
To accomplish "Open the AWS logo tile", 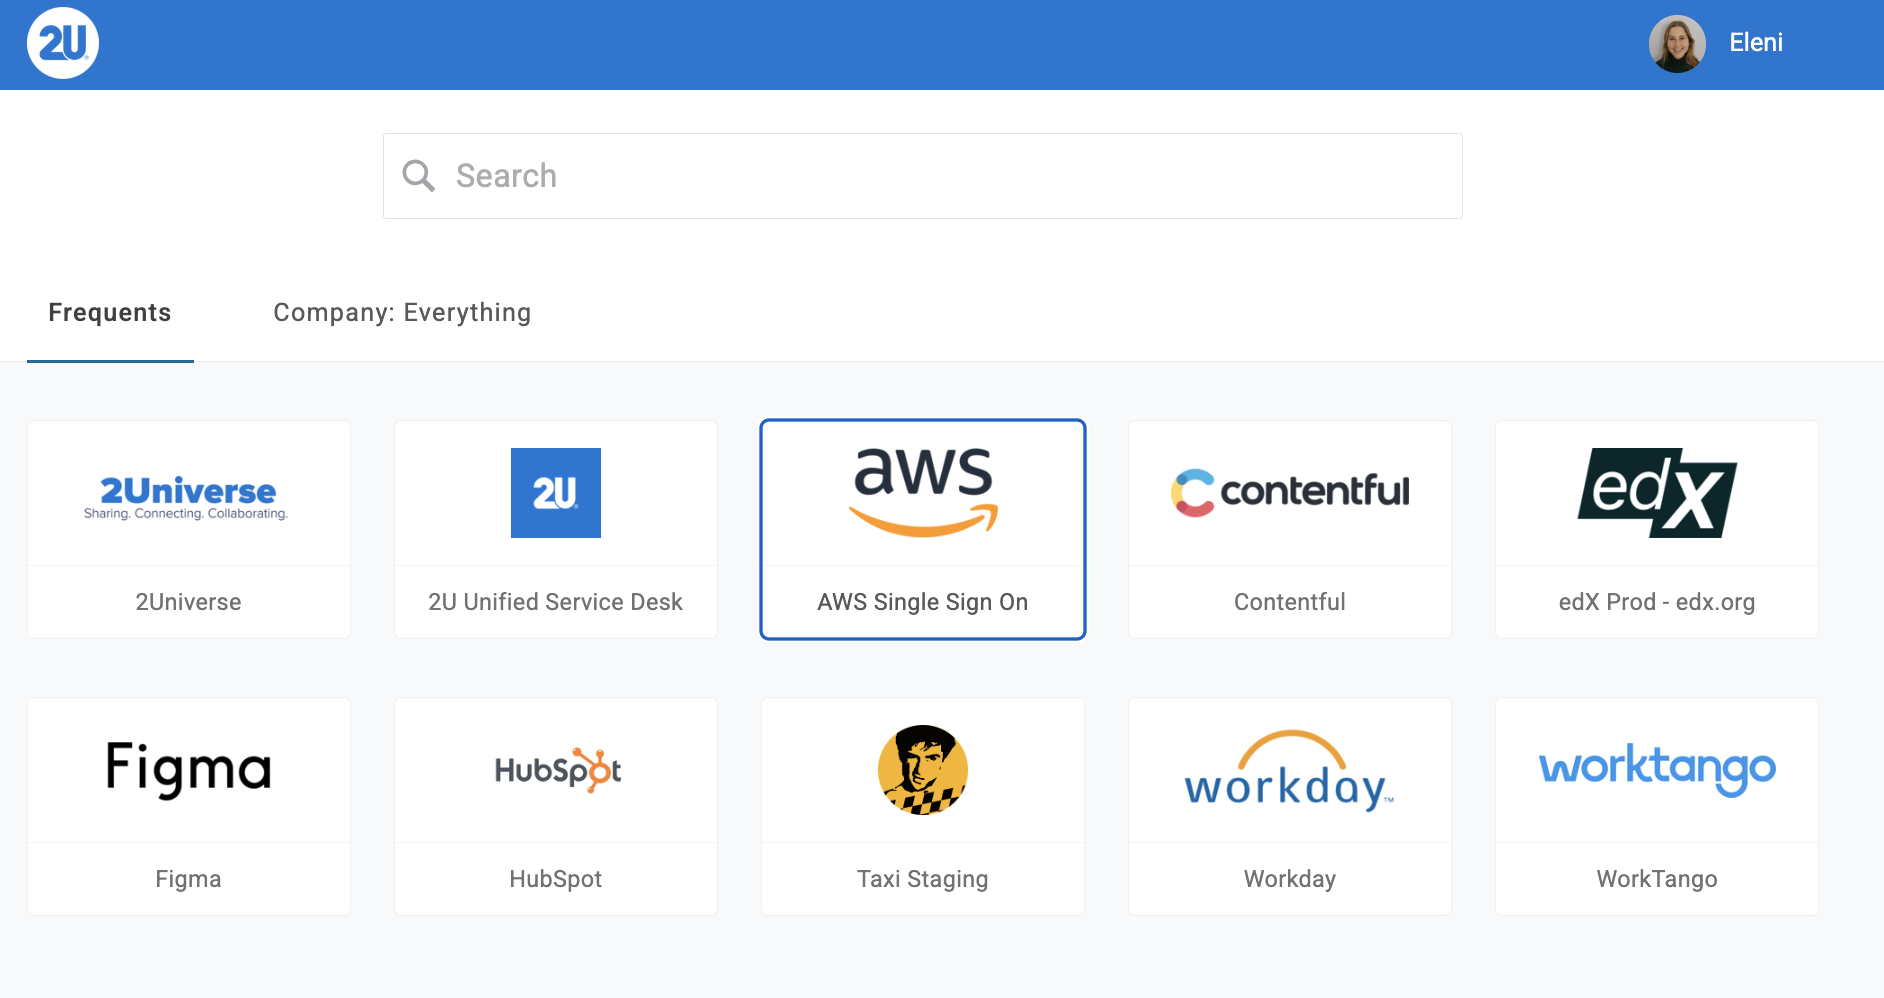I will tap(923, 492).
